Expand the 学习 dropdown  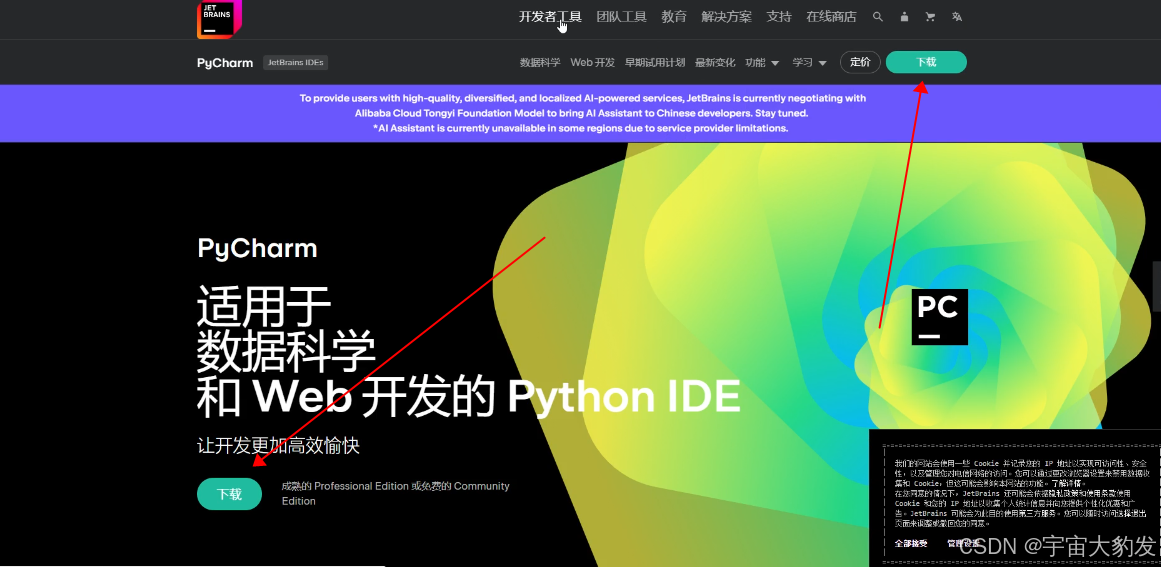[809, 63]
